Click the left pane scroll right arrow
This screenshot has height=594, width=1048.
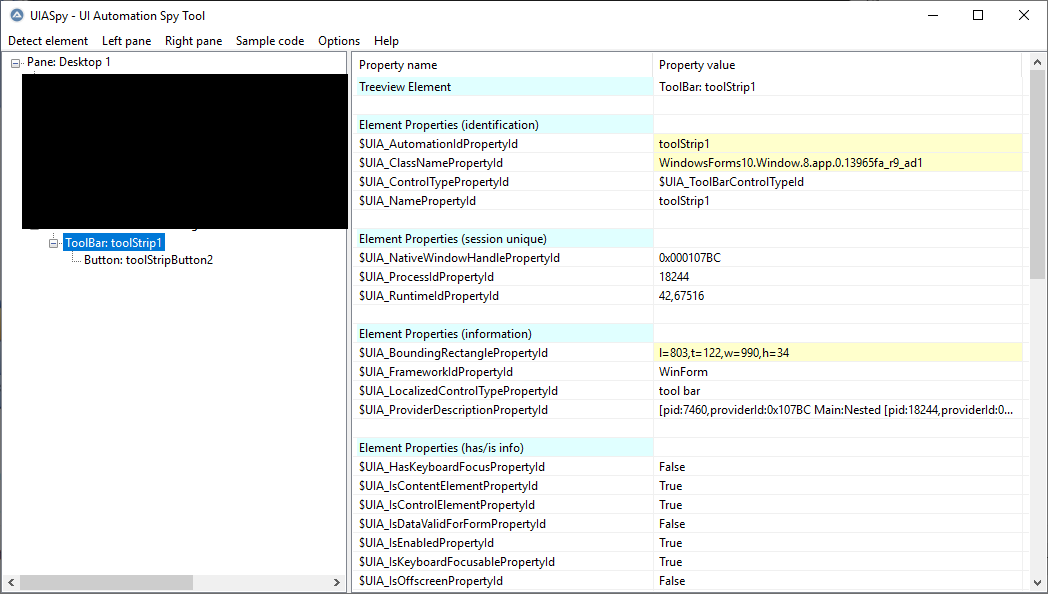point(336,582)
